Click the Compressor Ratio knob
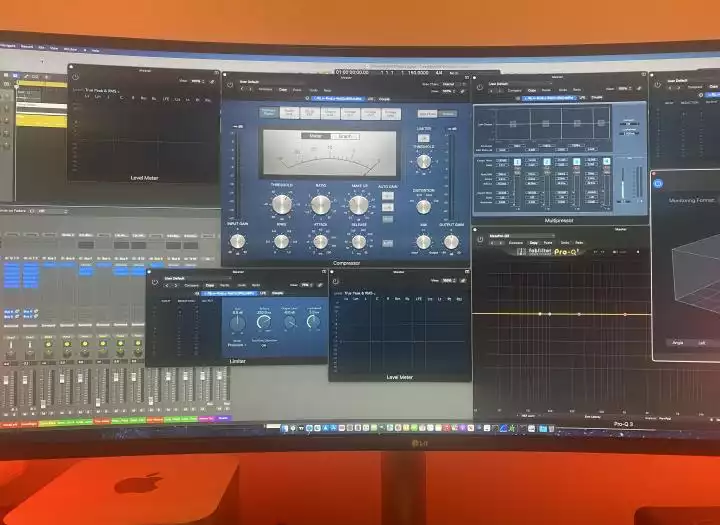This screenshot has height=525, width=720. (321, 205)
